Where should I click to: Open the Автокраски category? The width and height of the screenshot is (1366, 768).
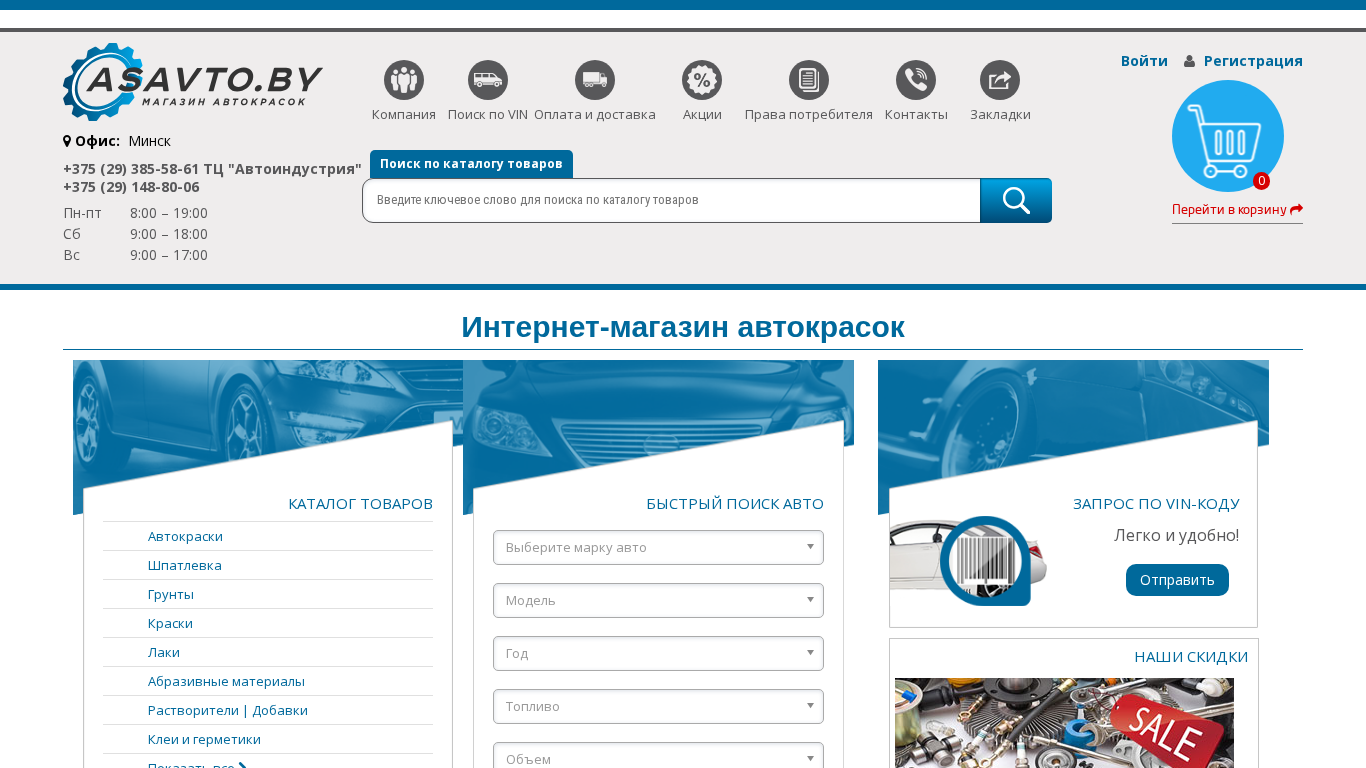185,536
